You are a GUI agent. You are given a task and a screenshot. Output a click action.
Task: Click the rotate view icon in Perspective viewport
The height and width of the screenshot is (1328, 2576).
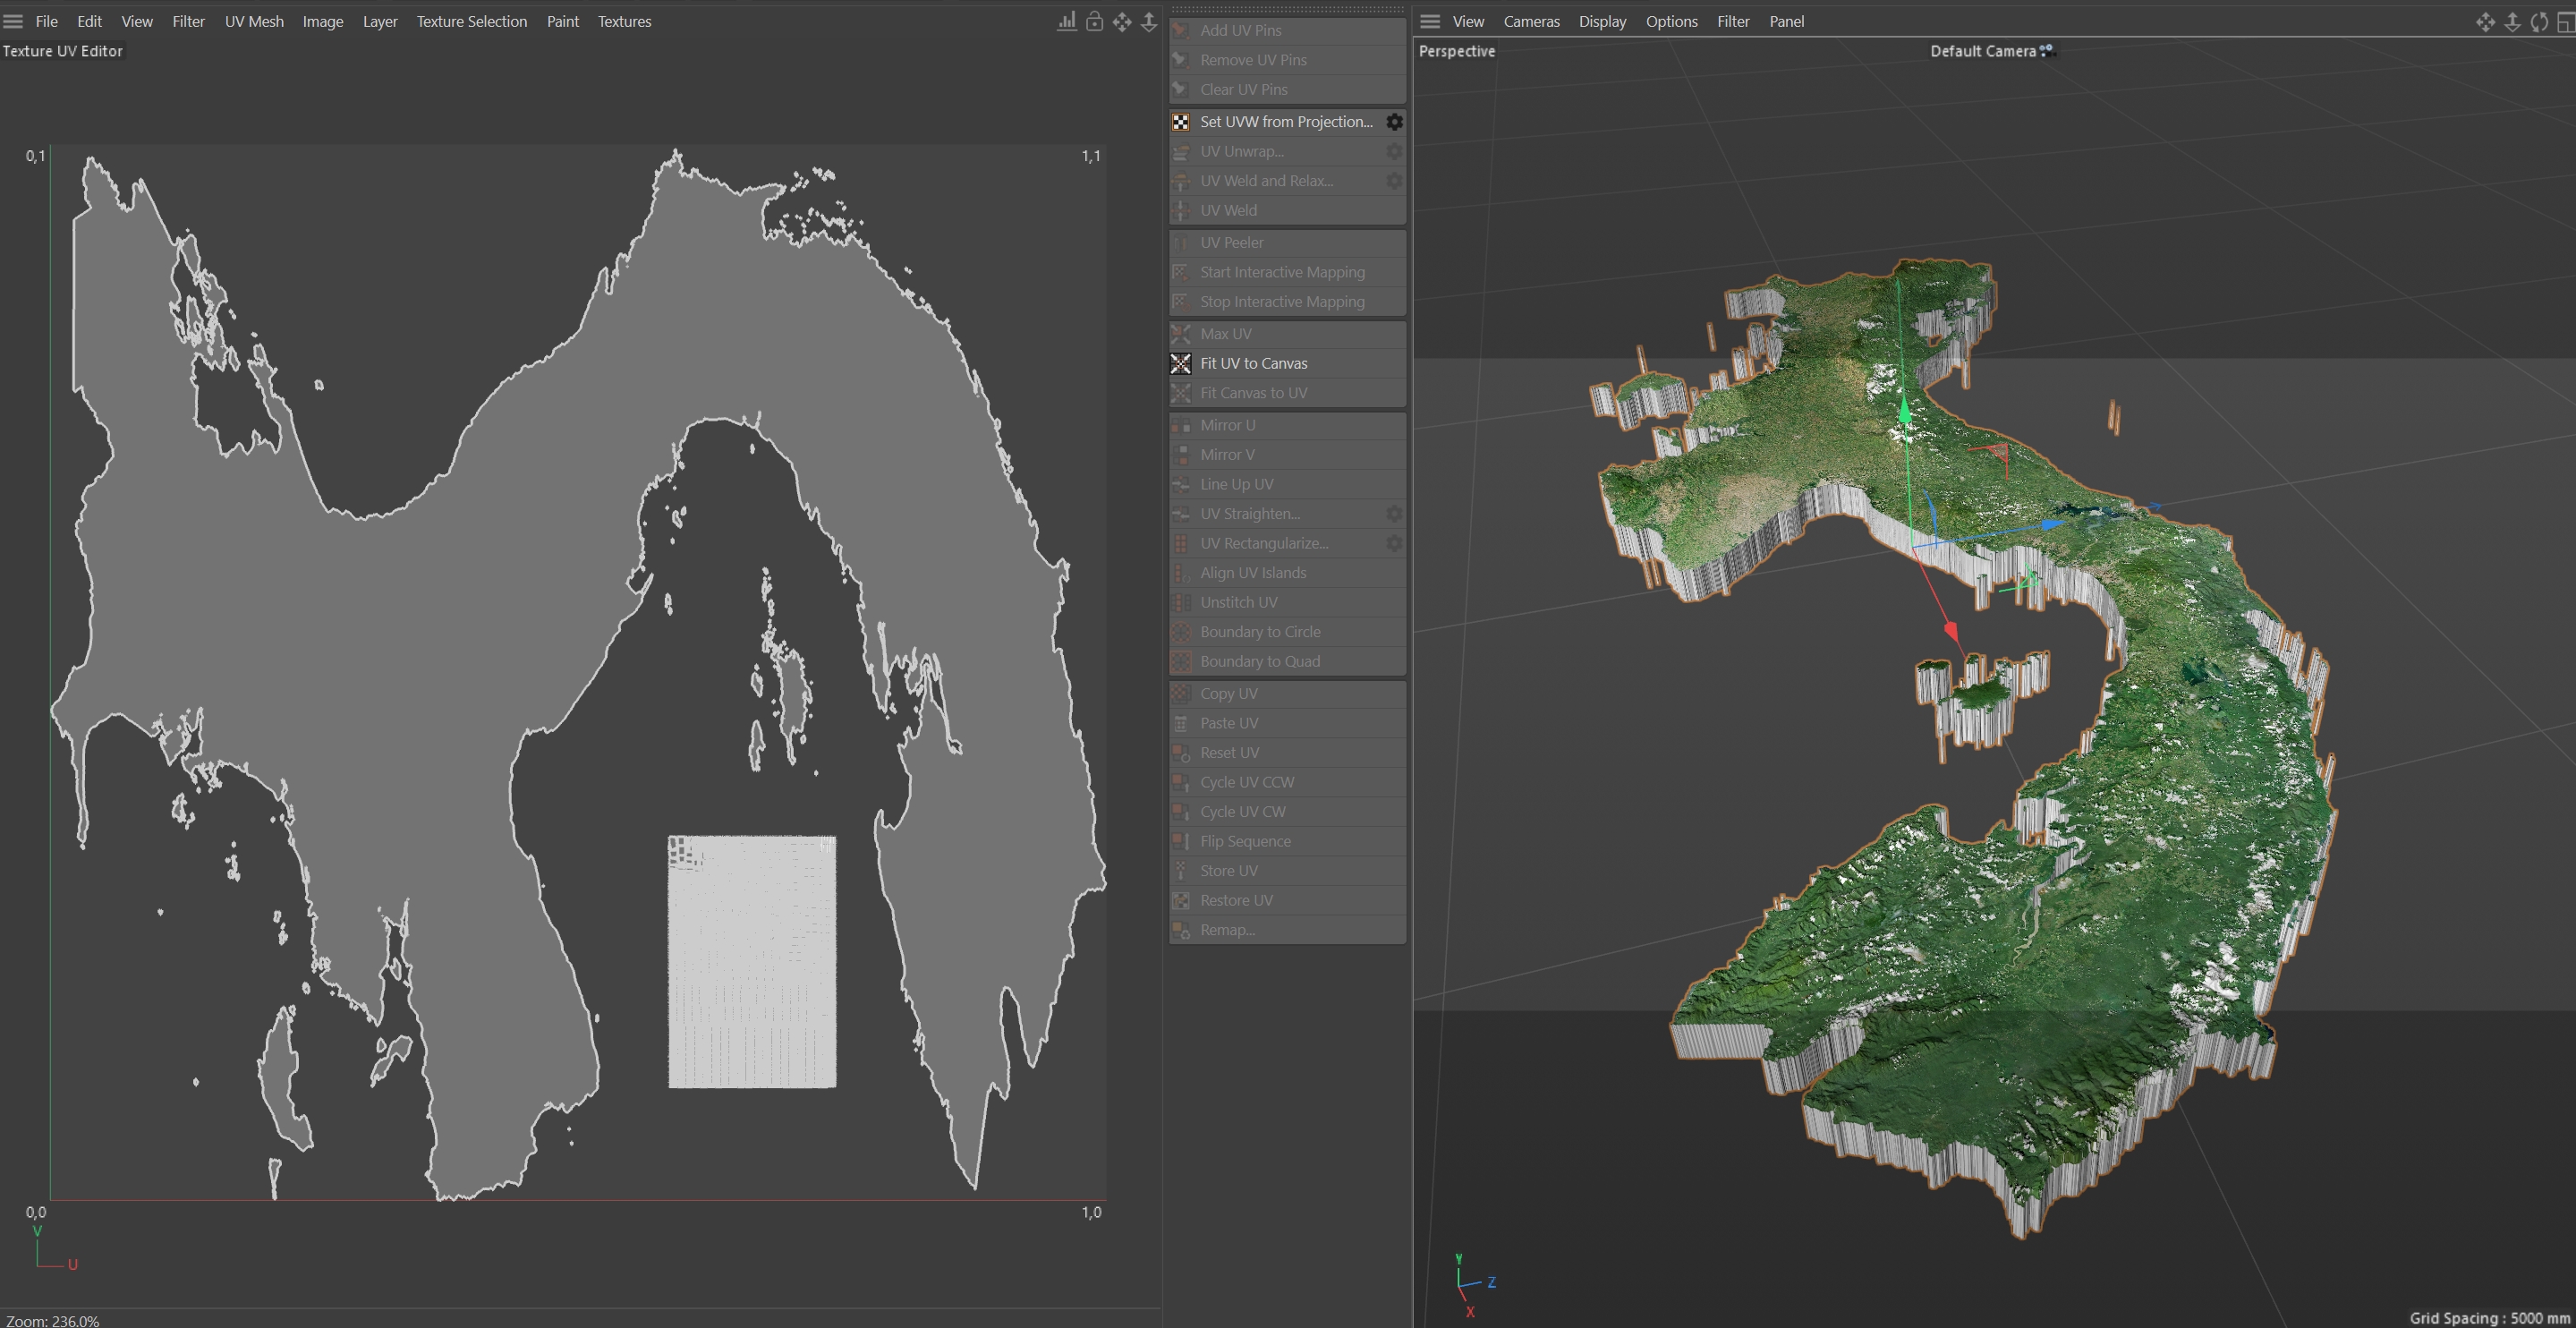2539,21
